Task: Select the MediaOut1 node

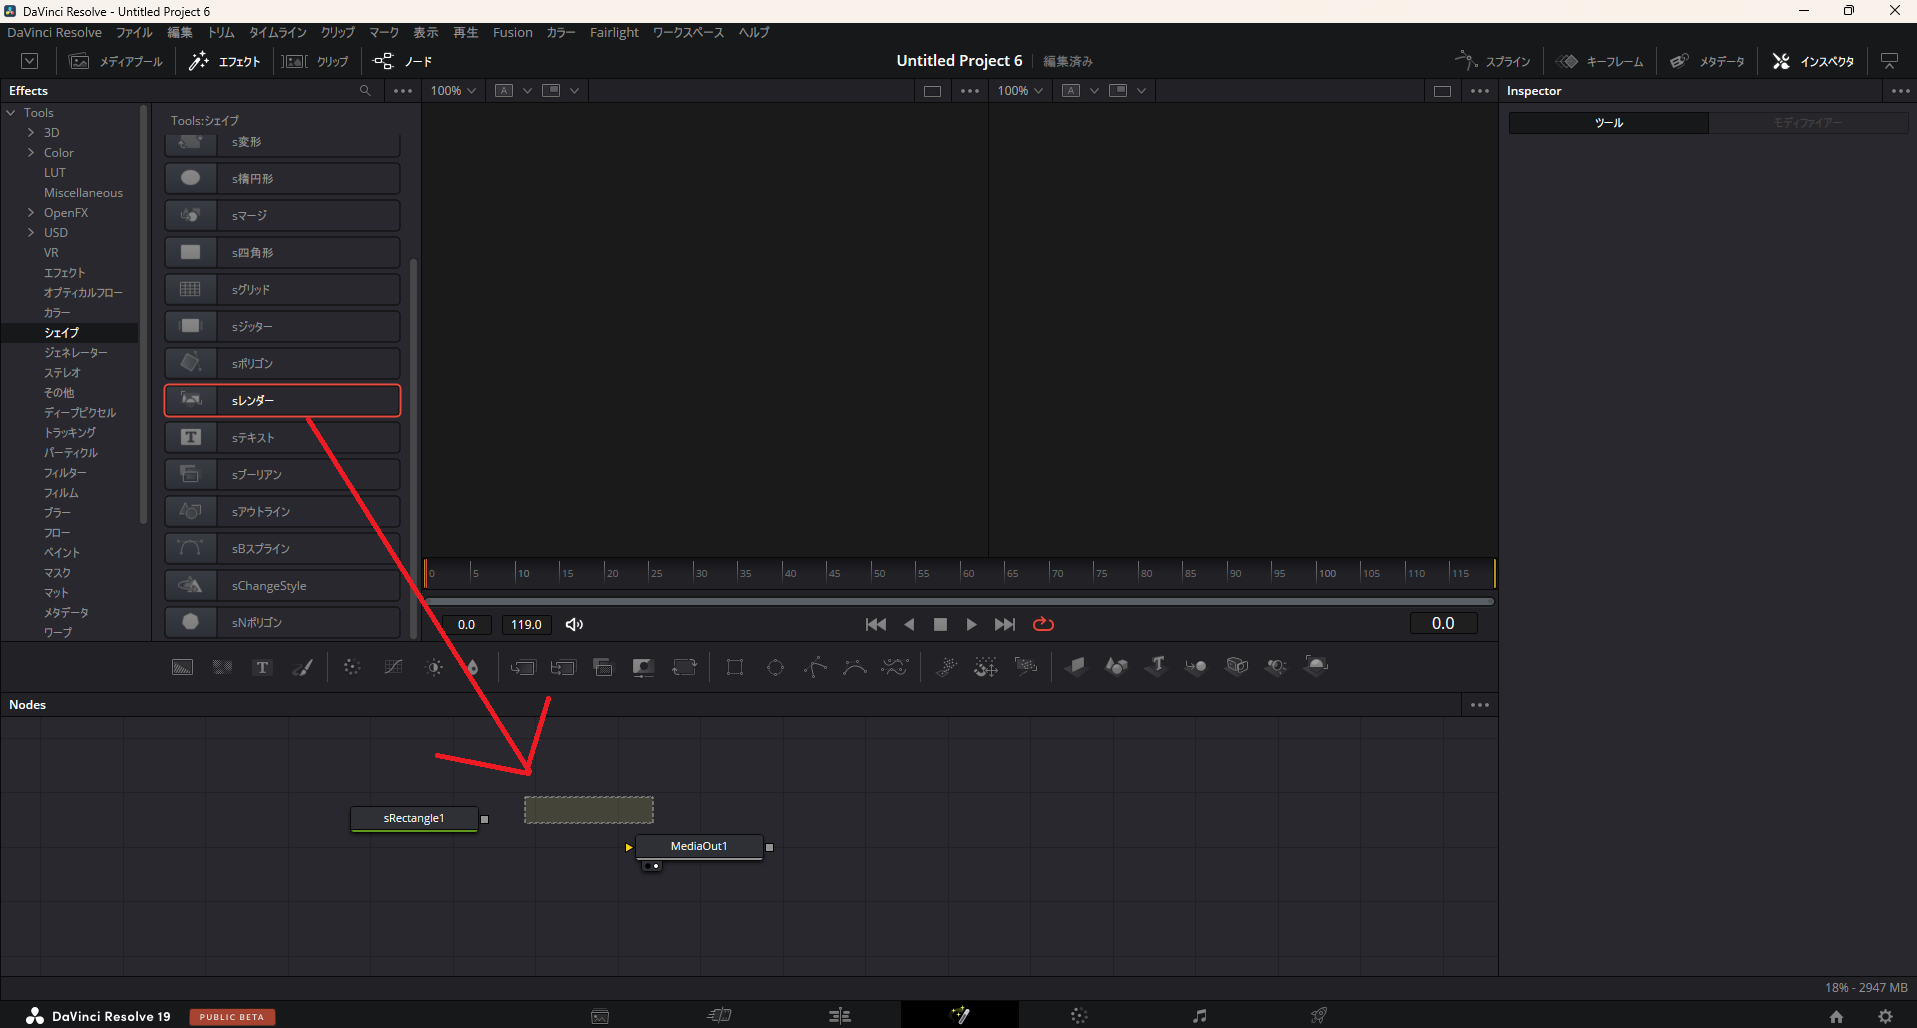Action: point(699,847)
